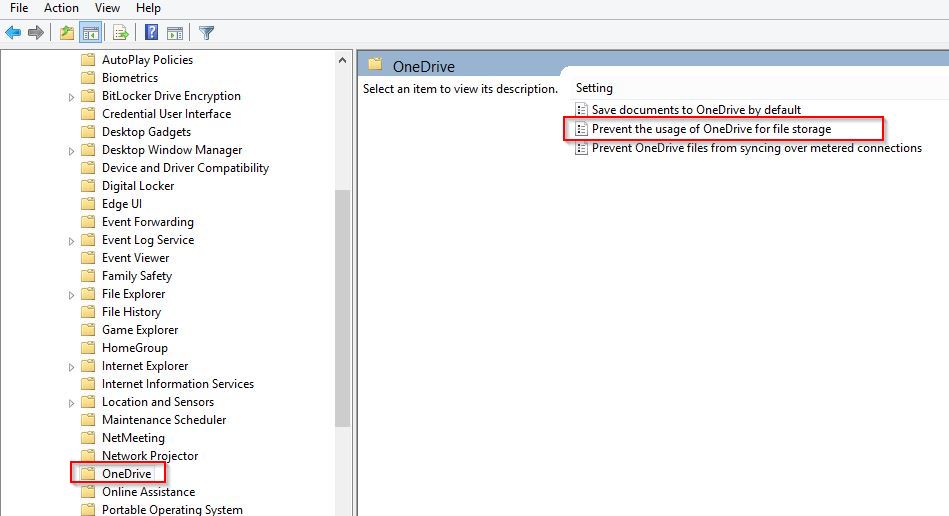Click the NetMeeting folder icon
The width and height of the screenshot is (949, 516).
pos(88,438)
